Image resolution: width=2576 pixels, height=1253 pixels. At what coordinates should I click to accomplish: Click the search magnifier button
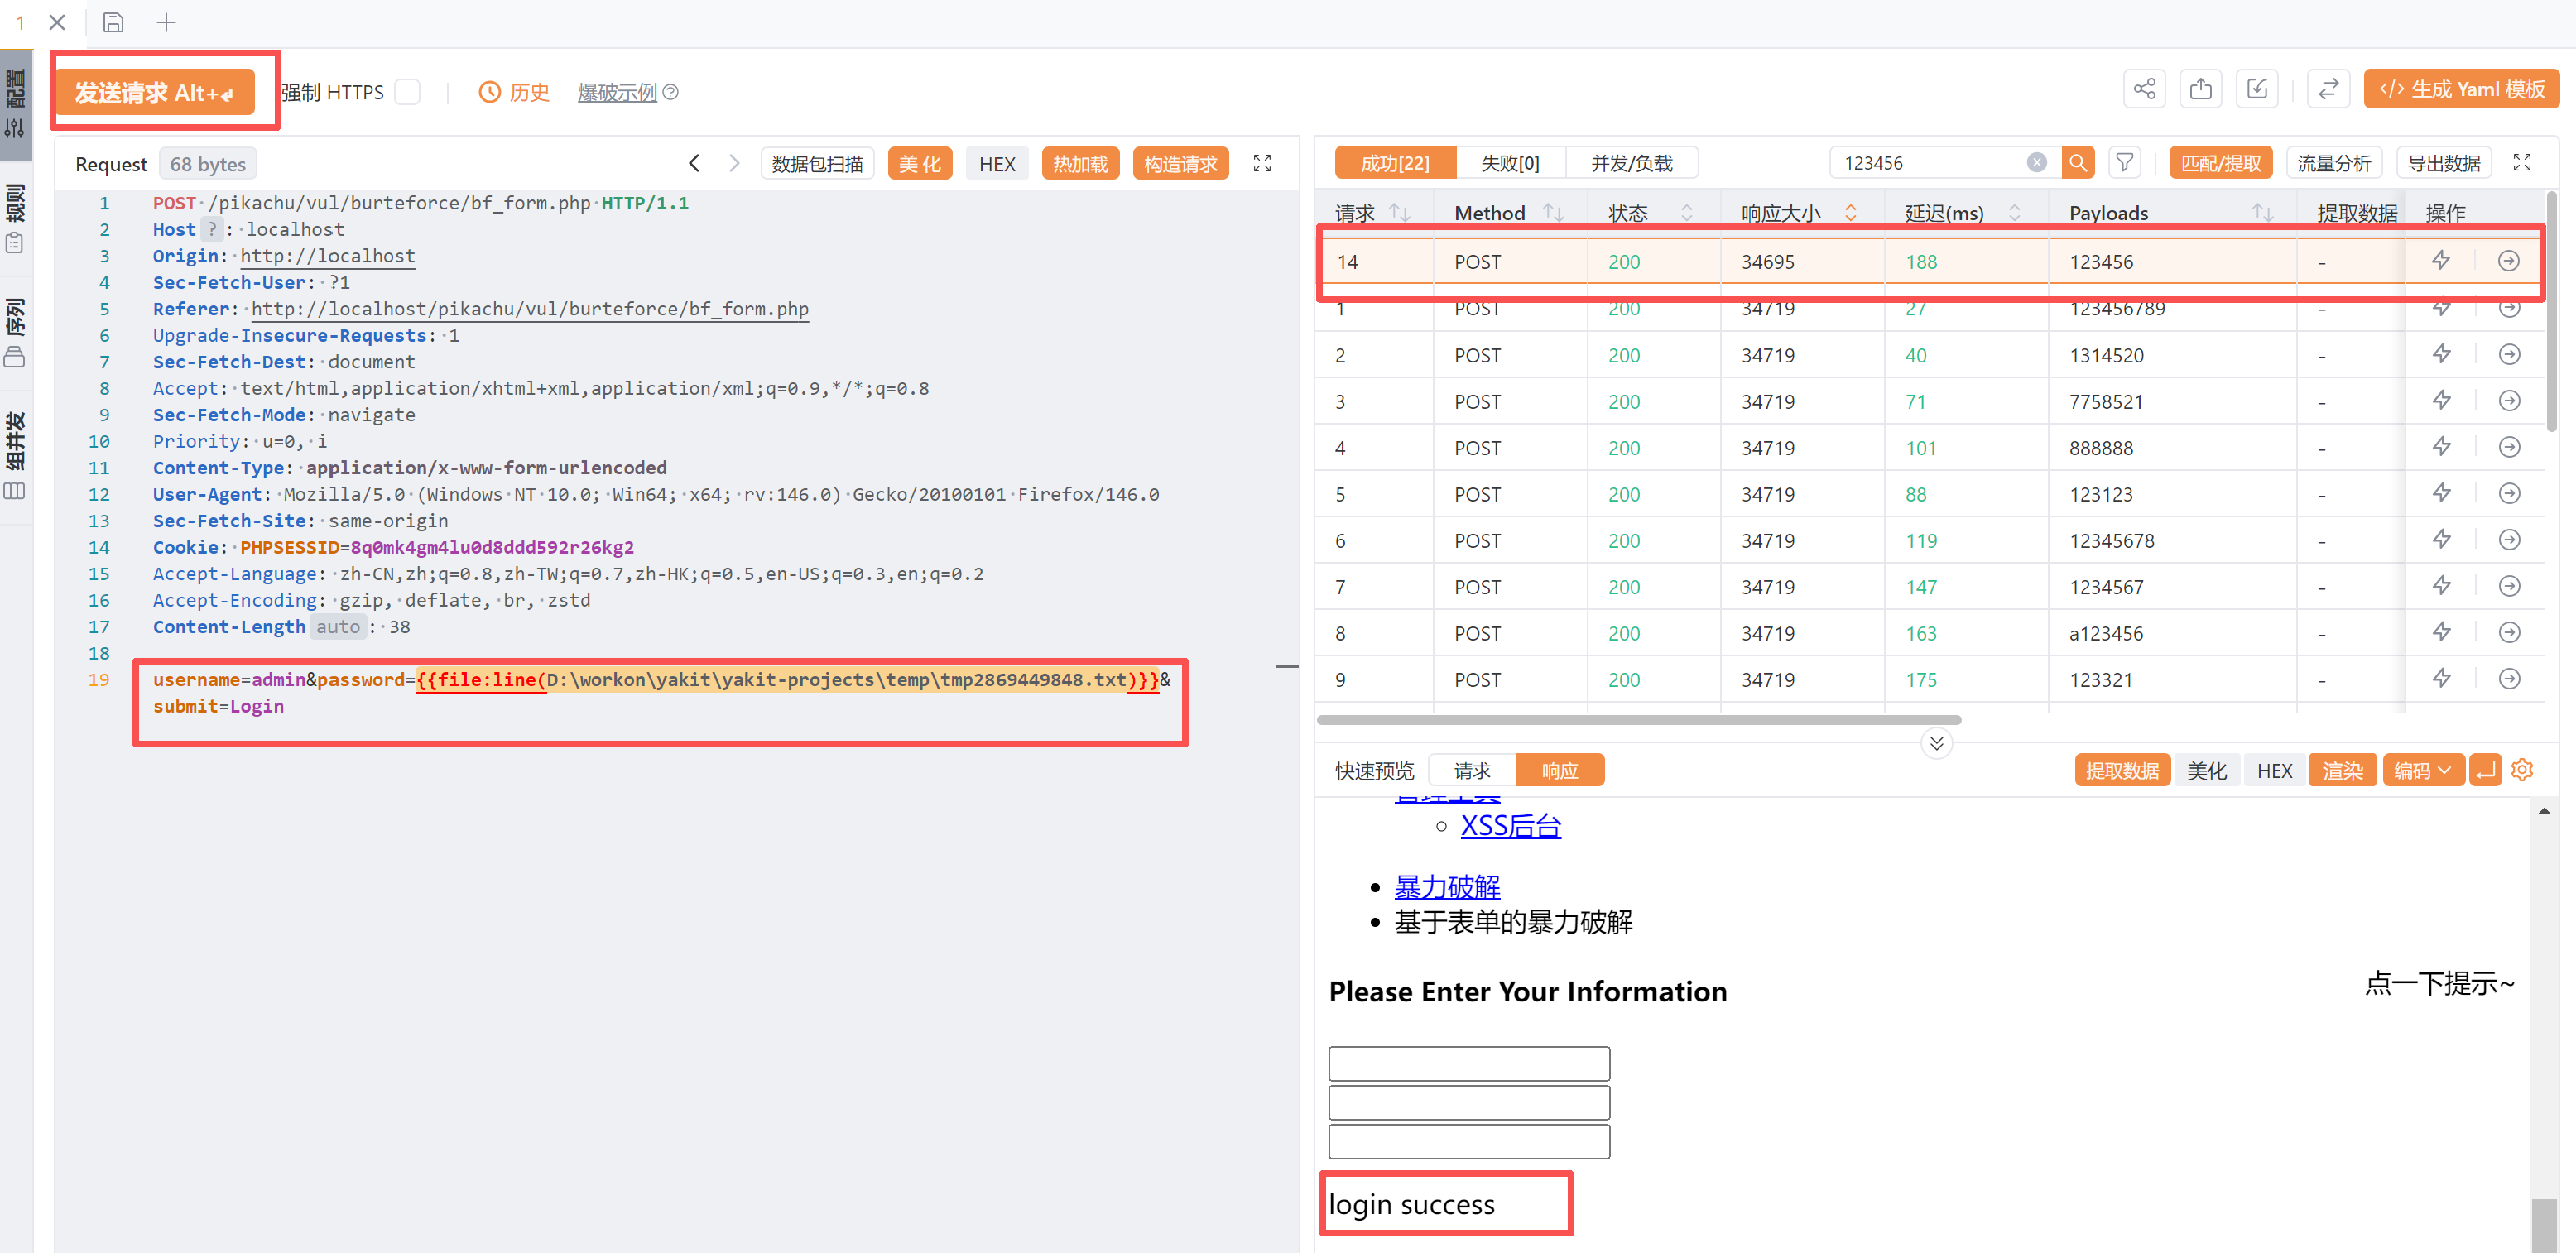click(x=2077, y=163)
